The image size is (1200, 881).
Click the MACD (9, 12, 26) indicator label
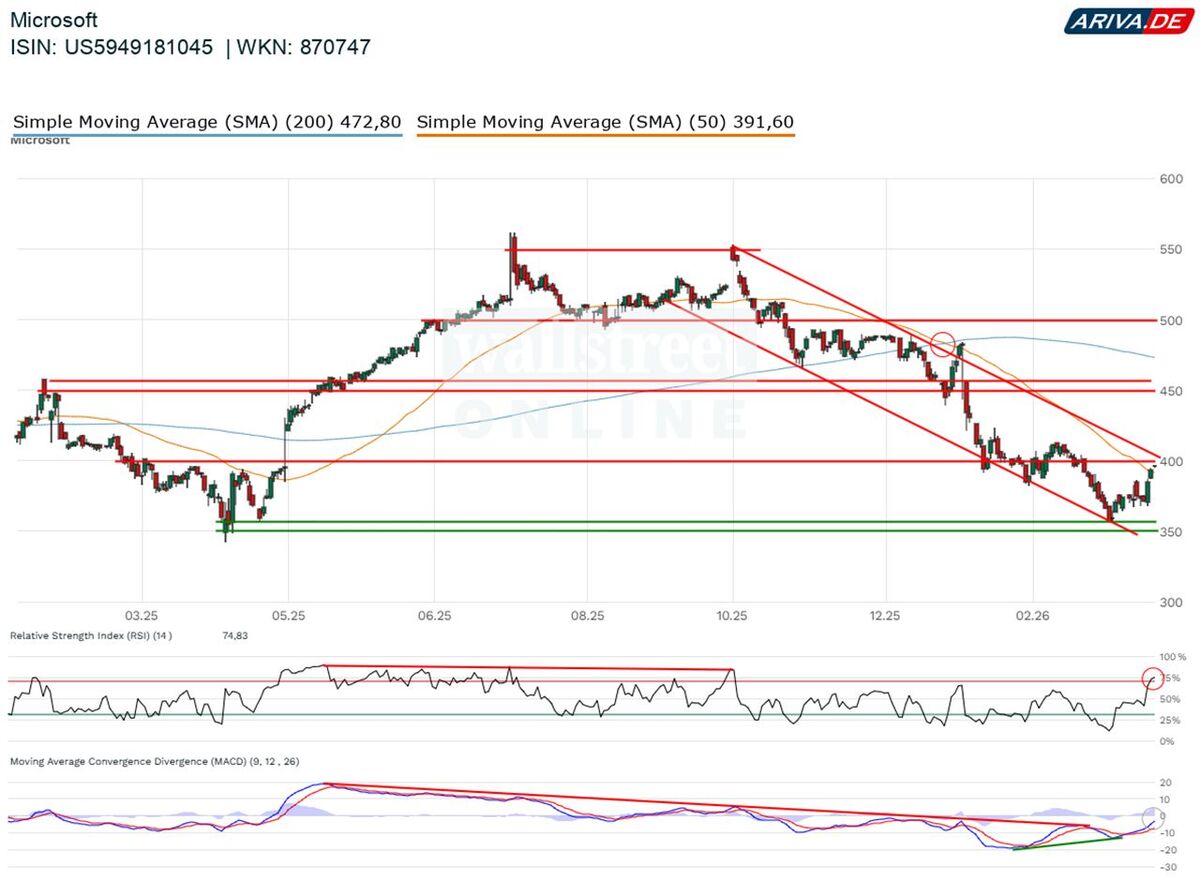154,762
